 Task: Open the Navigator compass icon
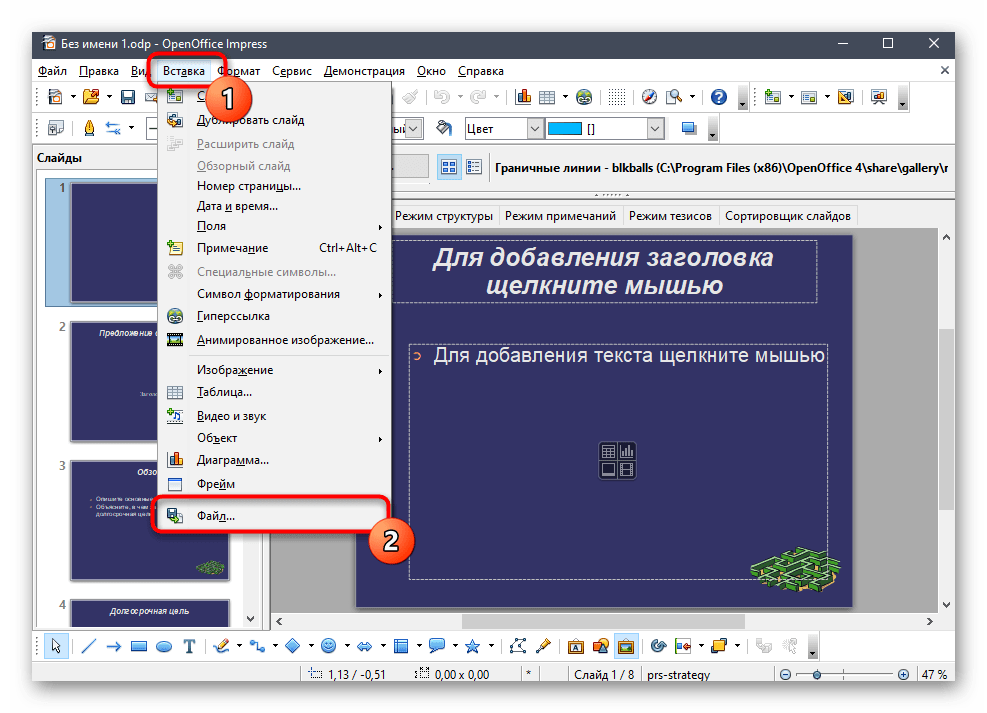click(649, 97)
